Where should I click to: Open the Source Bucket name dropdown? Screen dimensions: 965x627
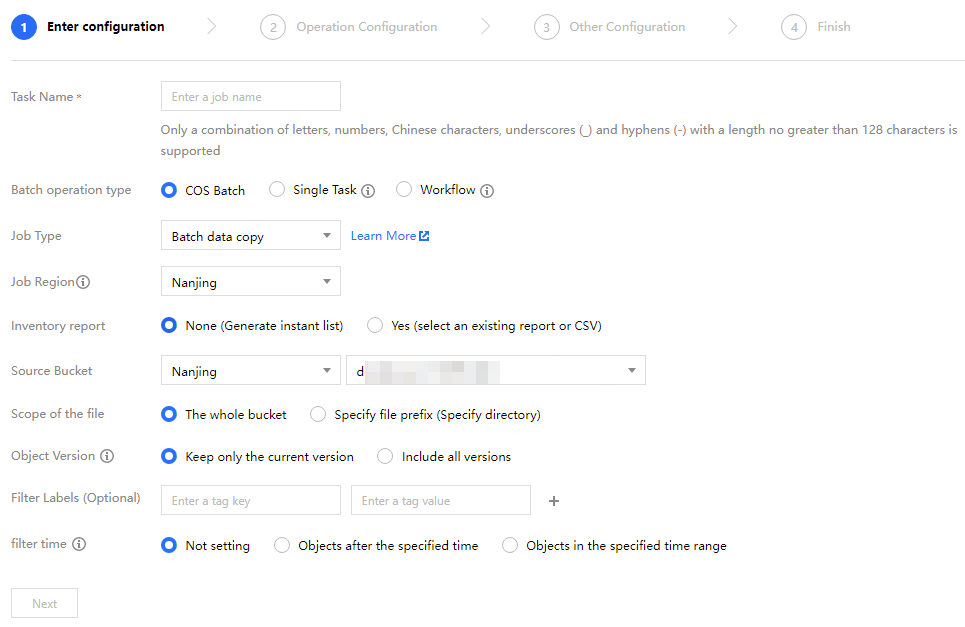(x=495, y=371)
